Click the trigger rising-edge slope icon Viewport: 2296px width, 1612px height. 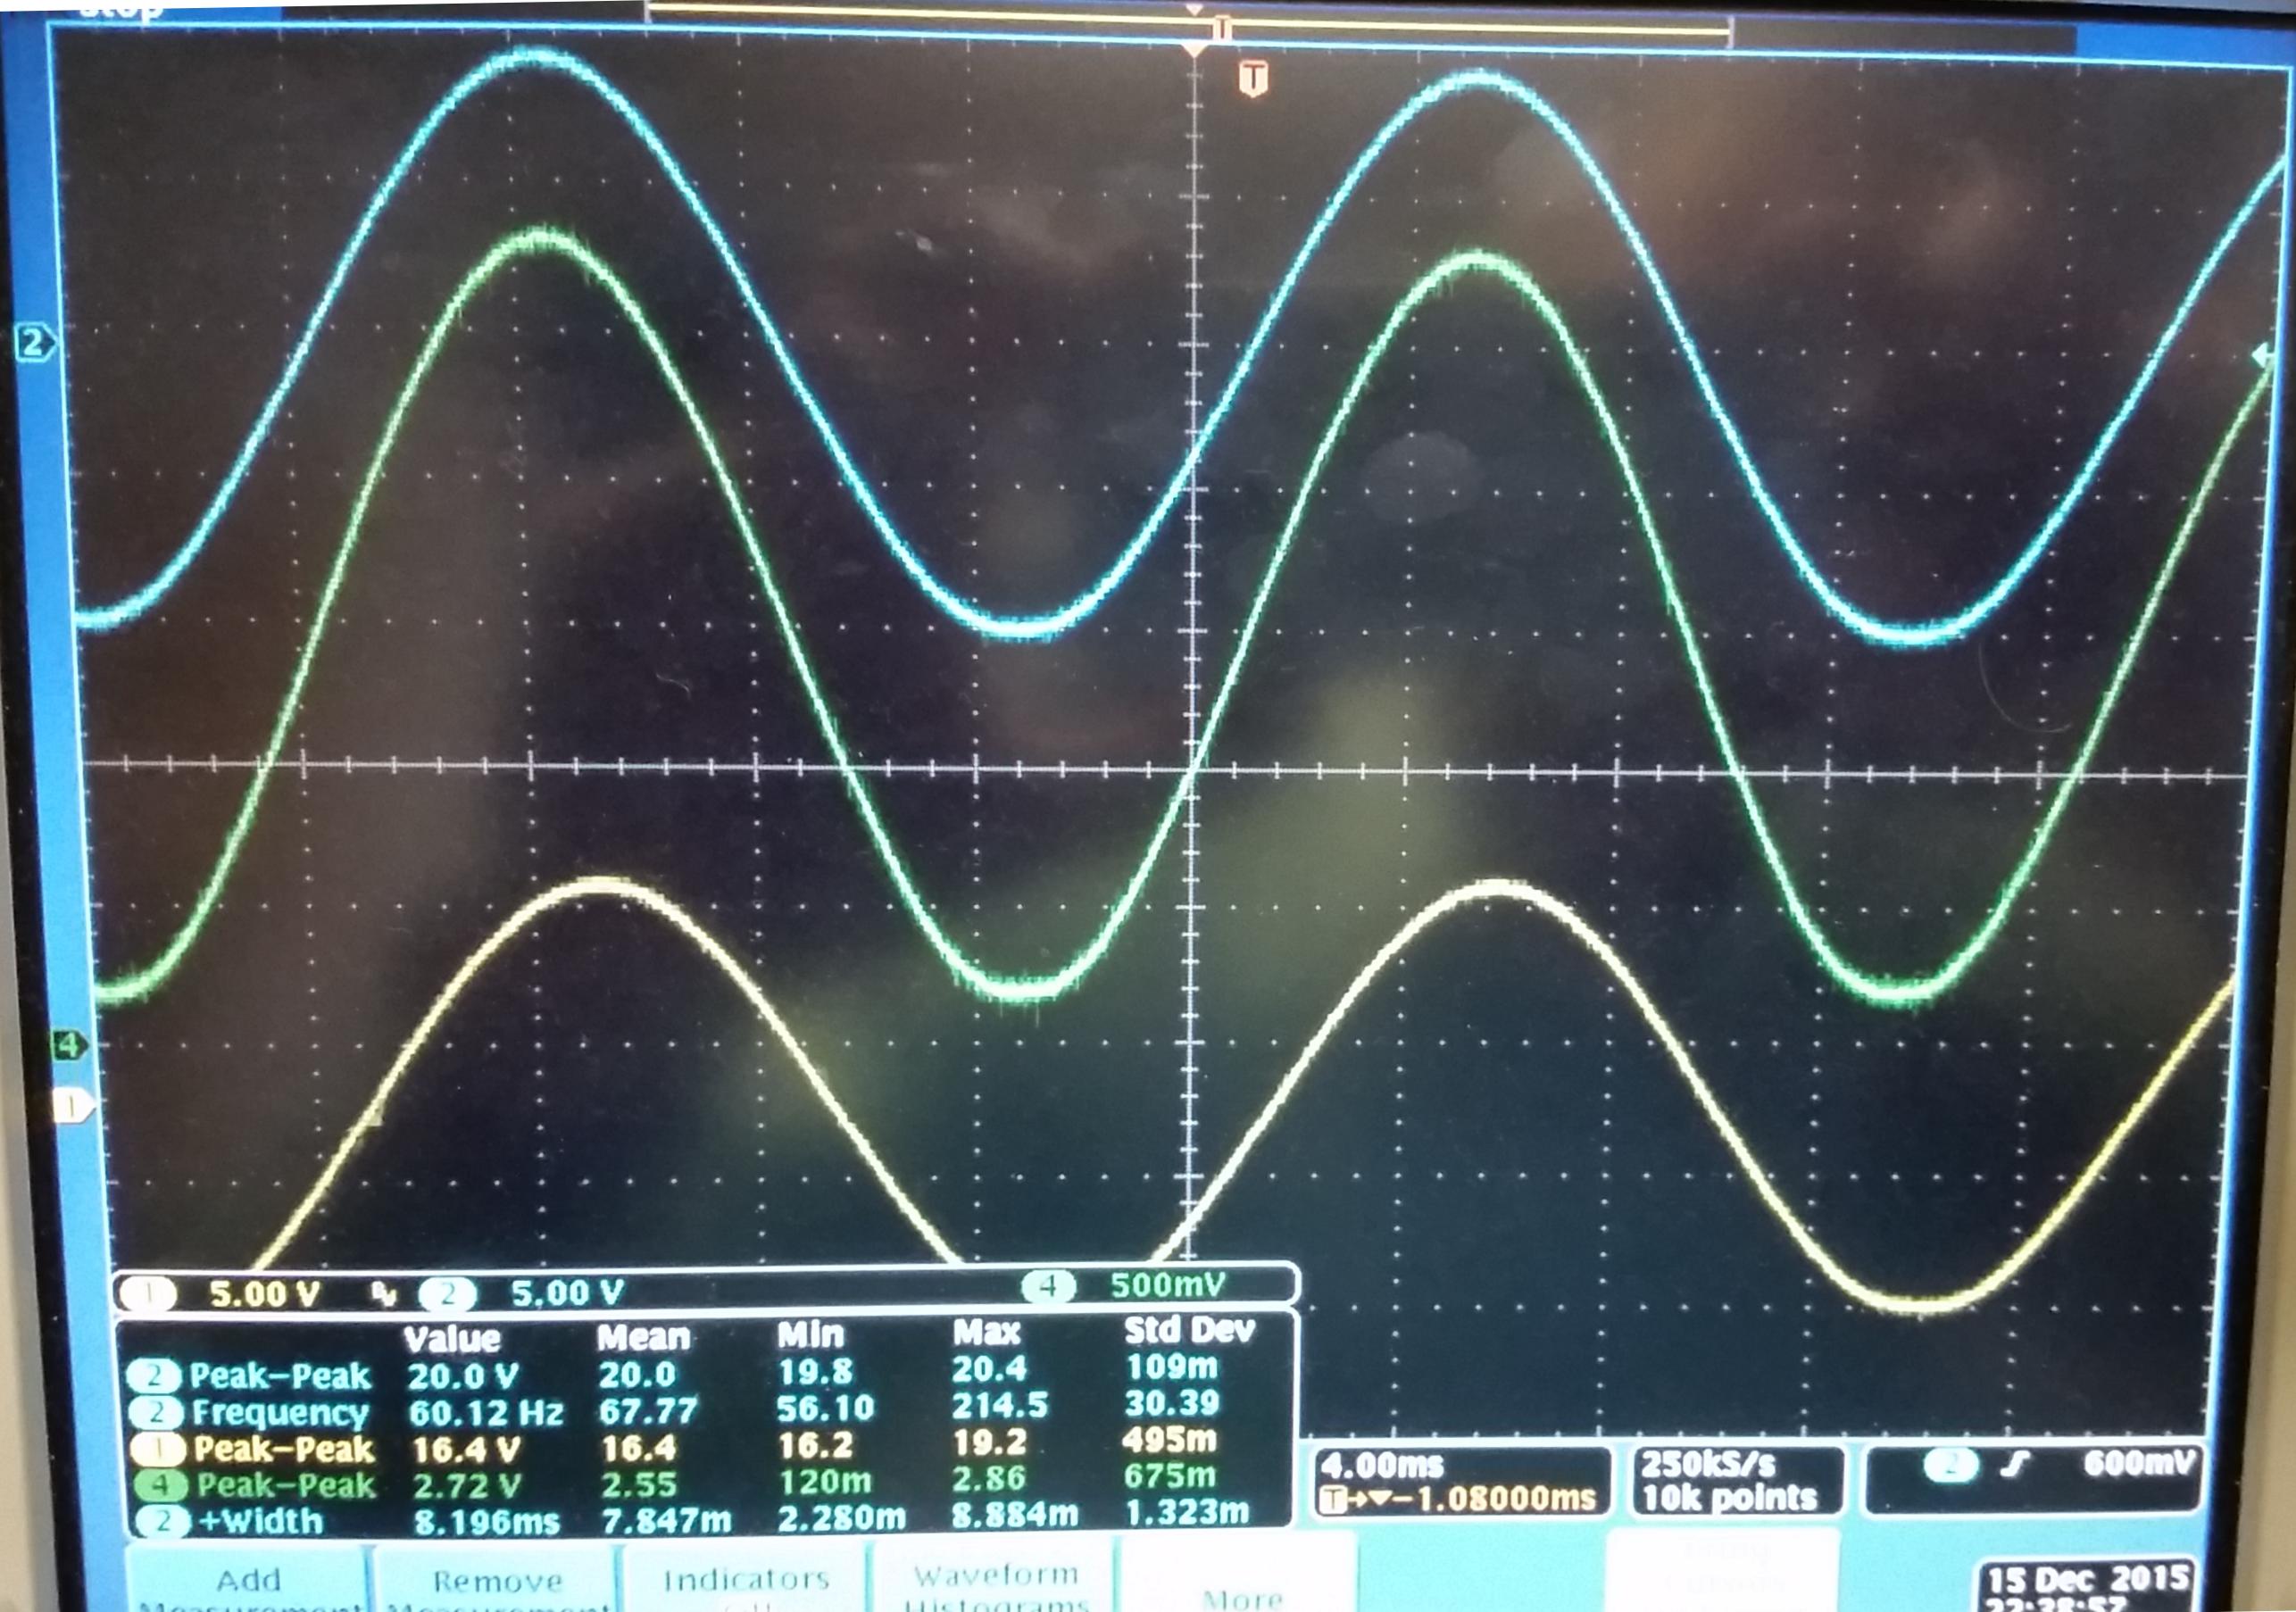2016,1466
